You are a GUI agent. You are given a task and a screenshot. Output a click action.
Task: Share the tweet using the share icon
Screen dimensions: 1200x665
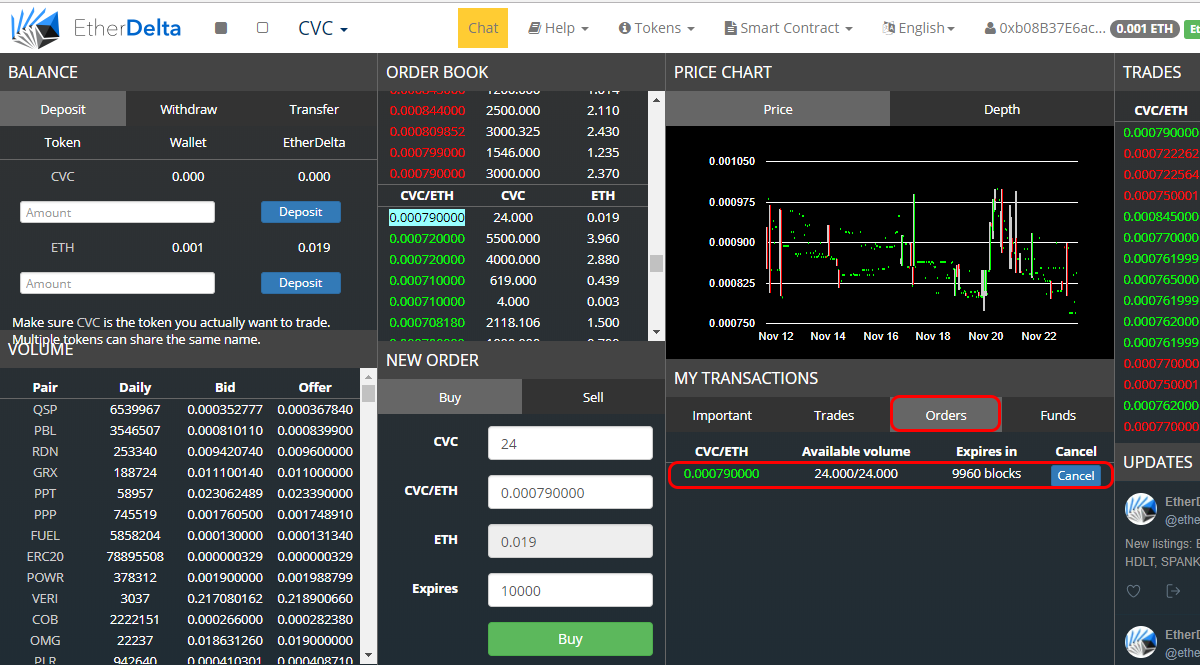click(1173, 591)
